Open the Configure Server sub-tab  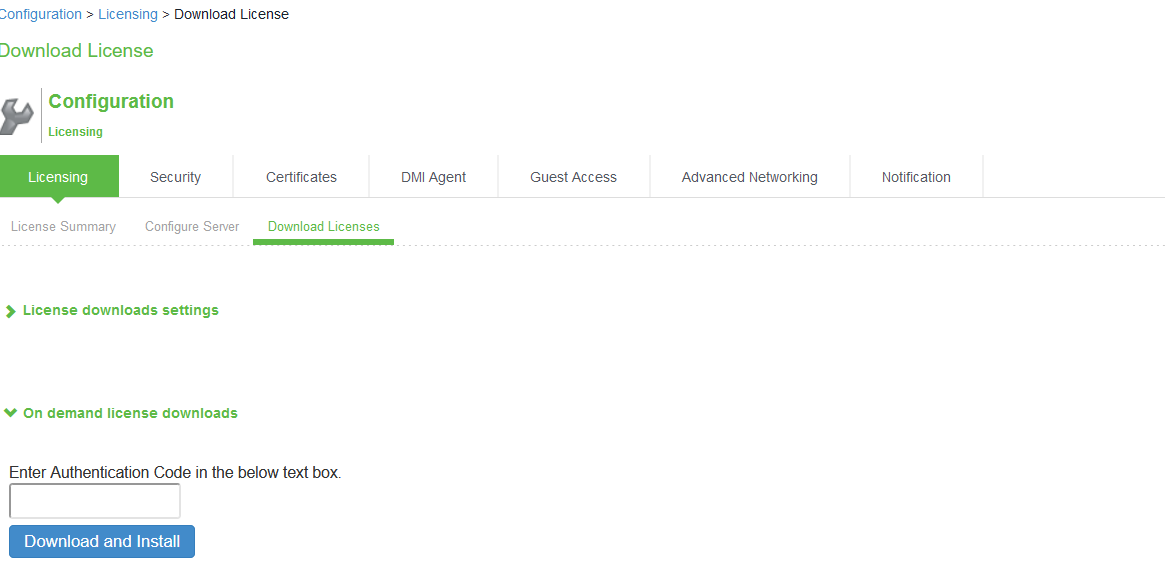pyautogui.click(x=192, y=227)
